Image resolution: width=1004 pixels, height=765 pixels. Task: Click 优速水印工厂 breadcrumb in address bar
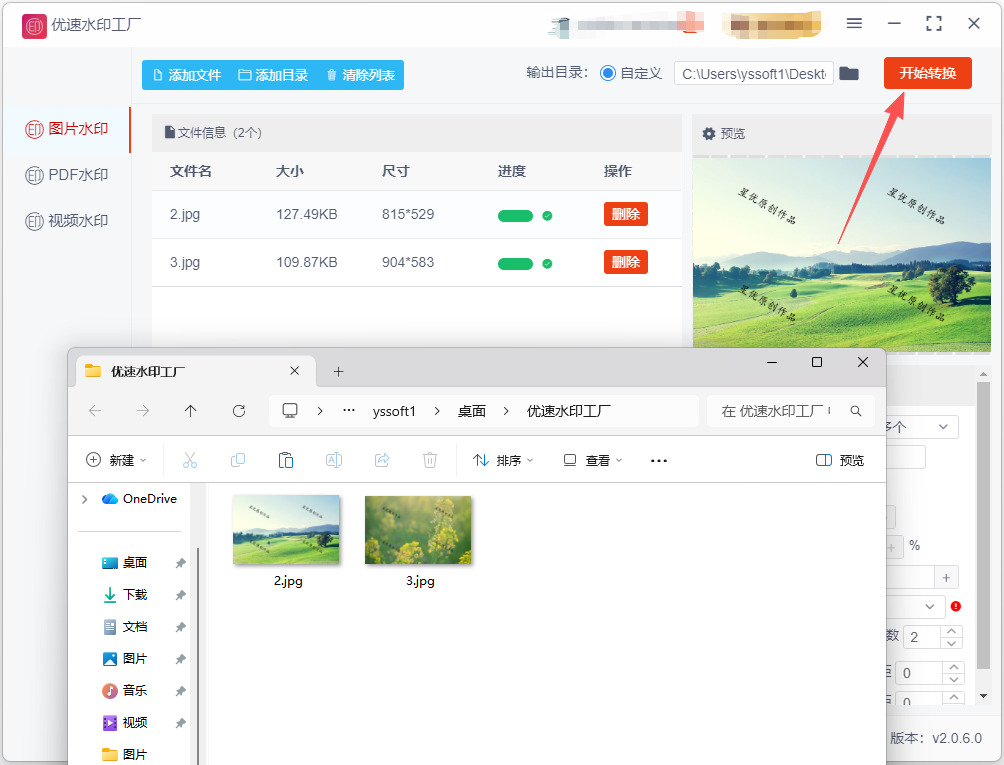tap(569, 411)
